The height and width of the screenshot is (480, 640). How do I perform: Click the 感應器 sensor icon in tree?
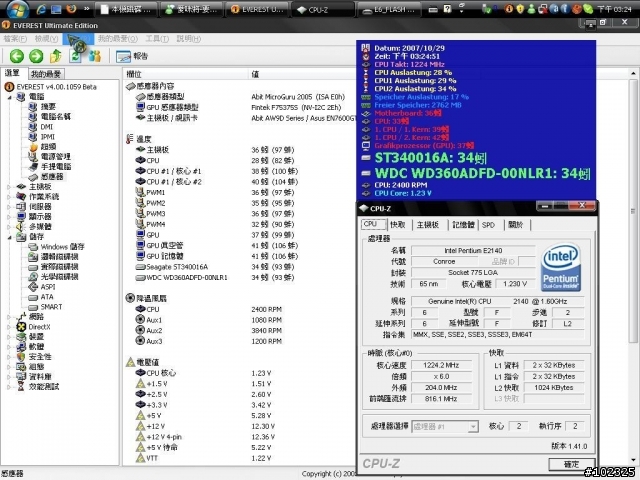[33, 177]
